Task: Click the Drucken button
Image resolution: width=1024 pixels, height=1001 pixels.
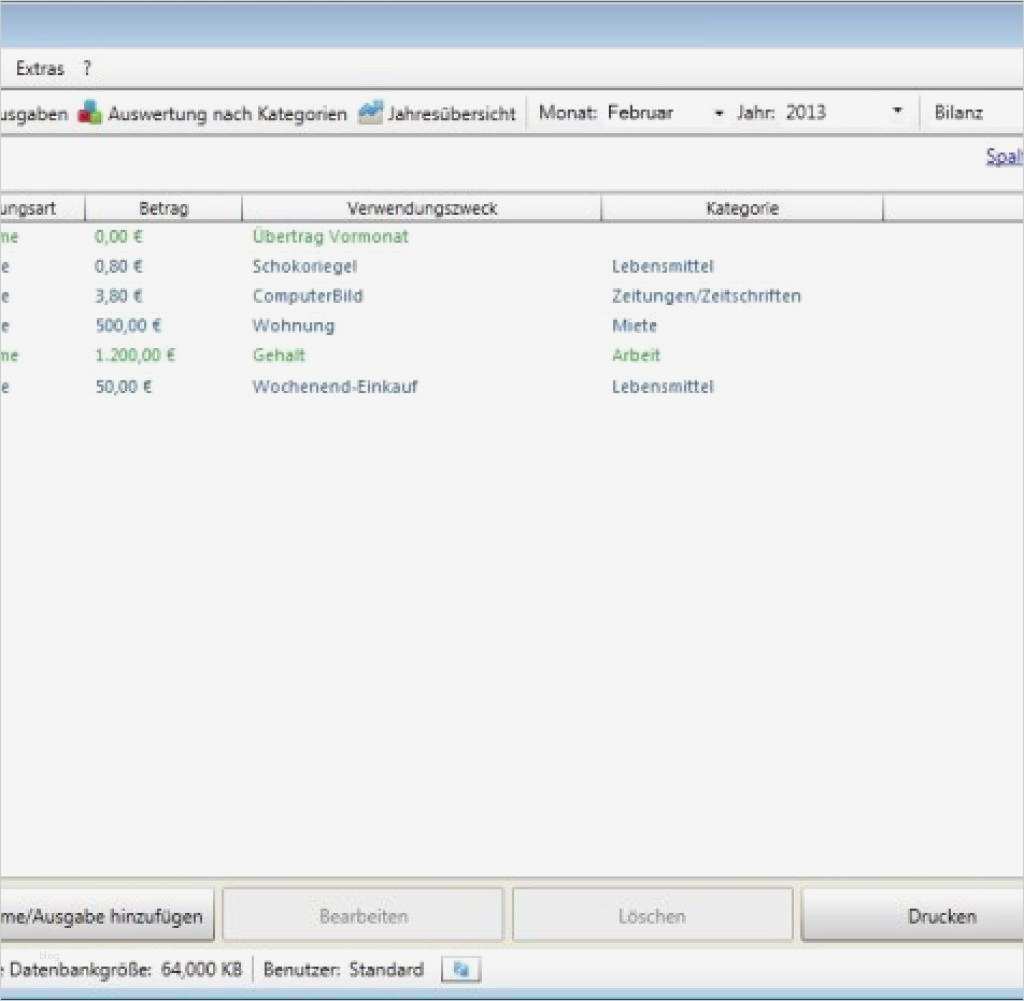Action: pyautogui.click(x=913, y=915)
